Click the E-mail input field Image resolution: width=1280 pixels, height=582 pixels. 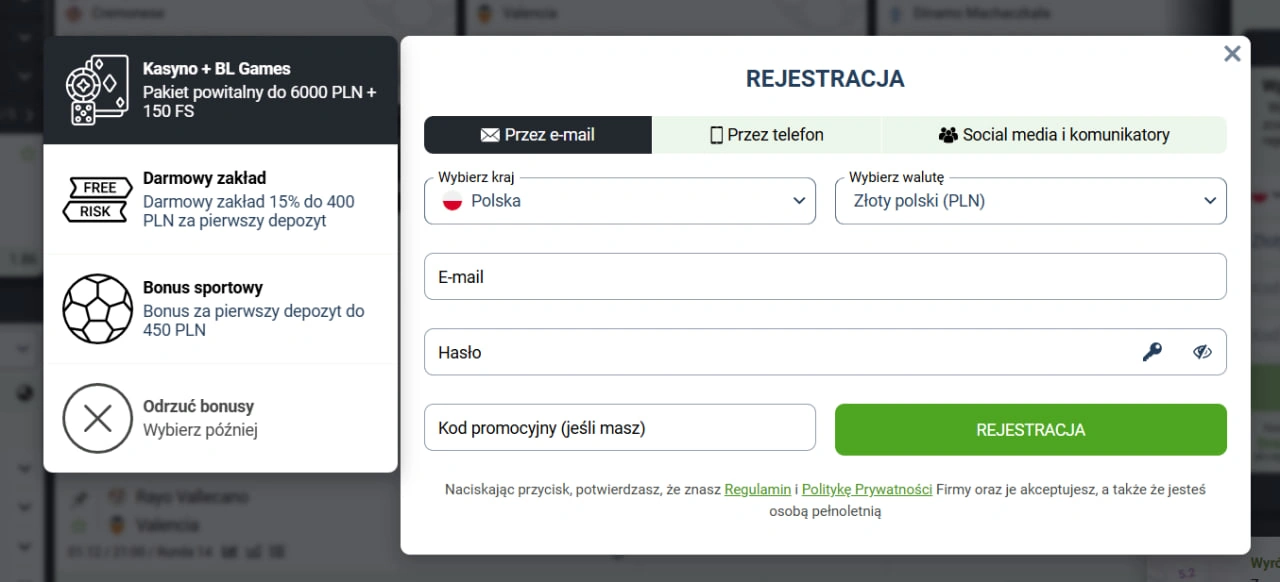700,277
